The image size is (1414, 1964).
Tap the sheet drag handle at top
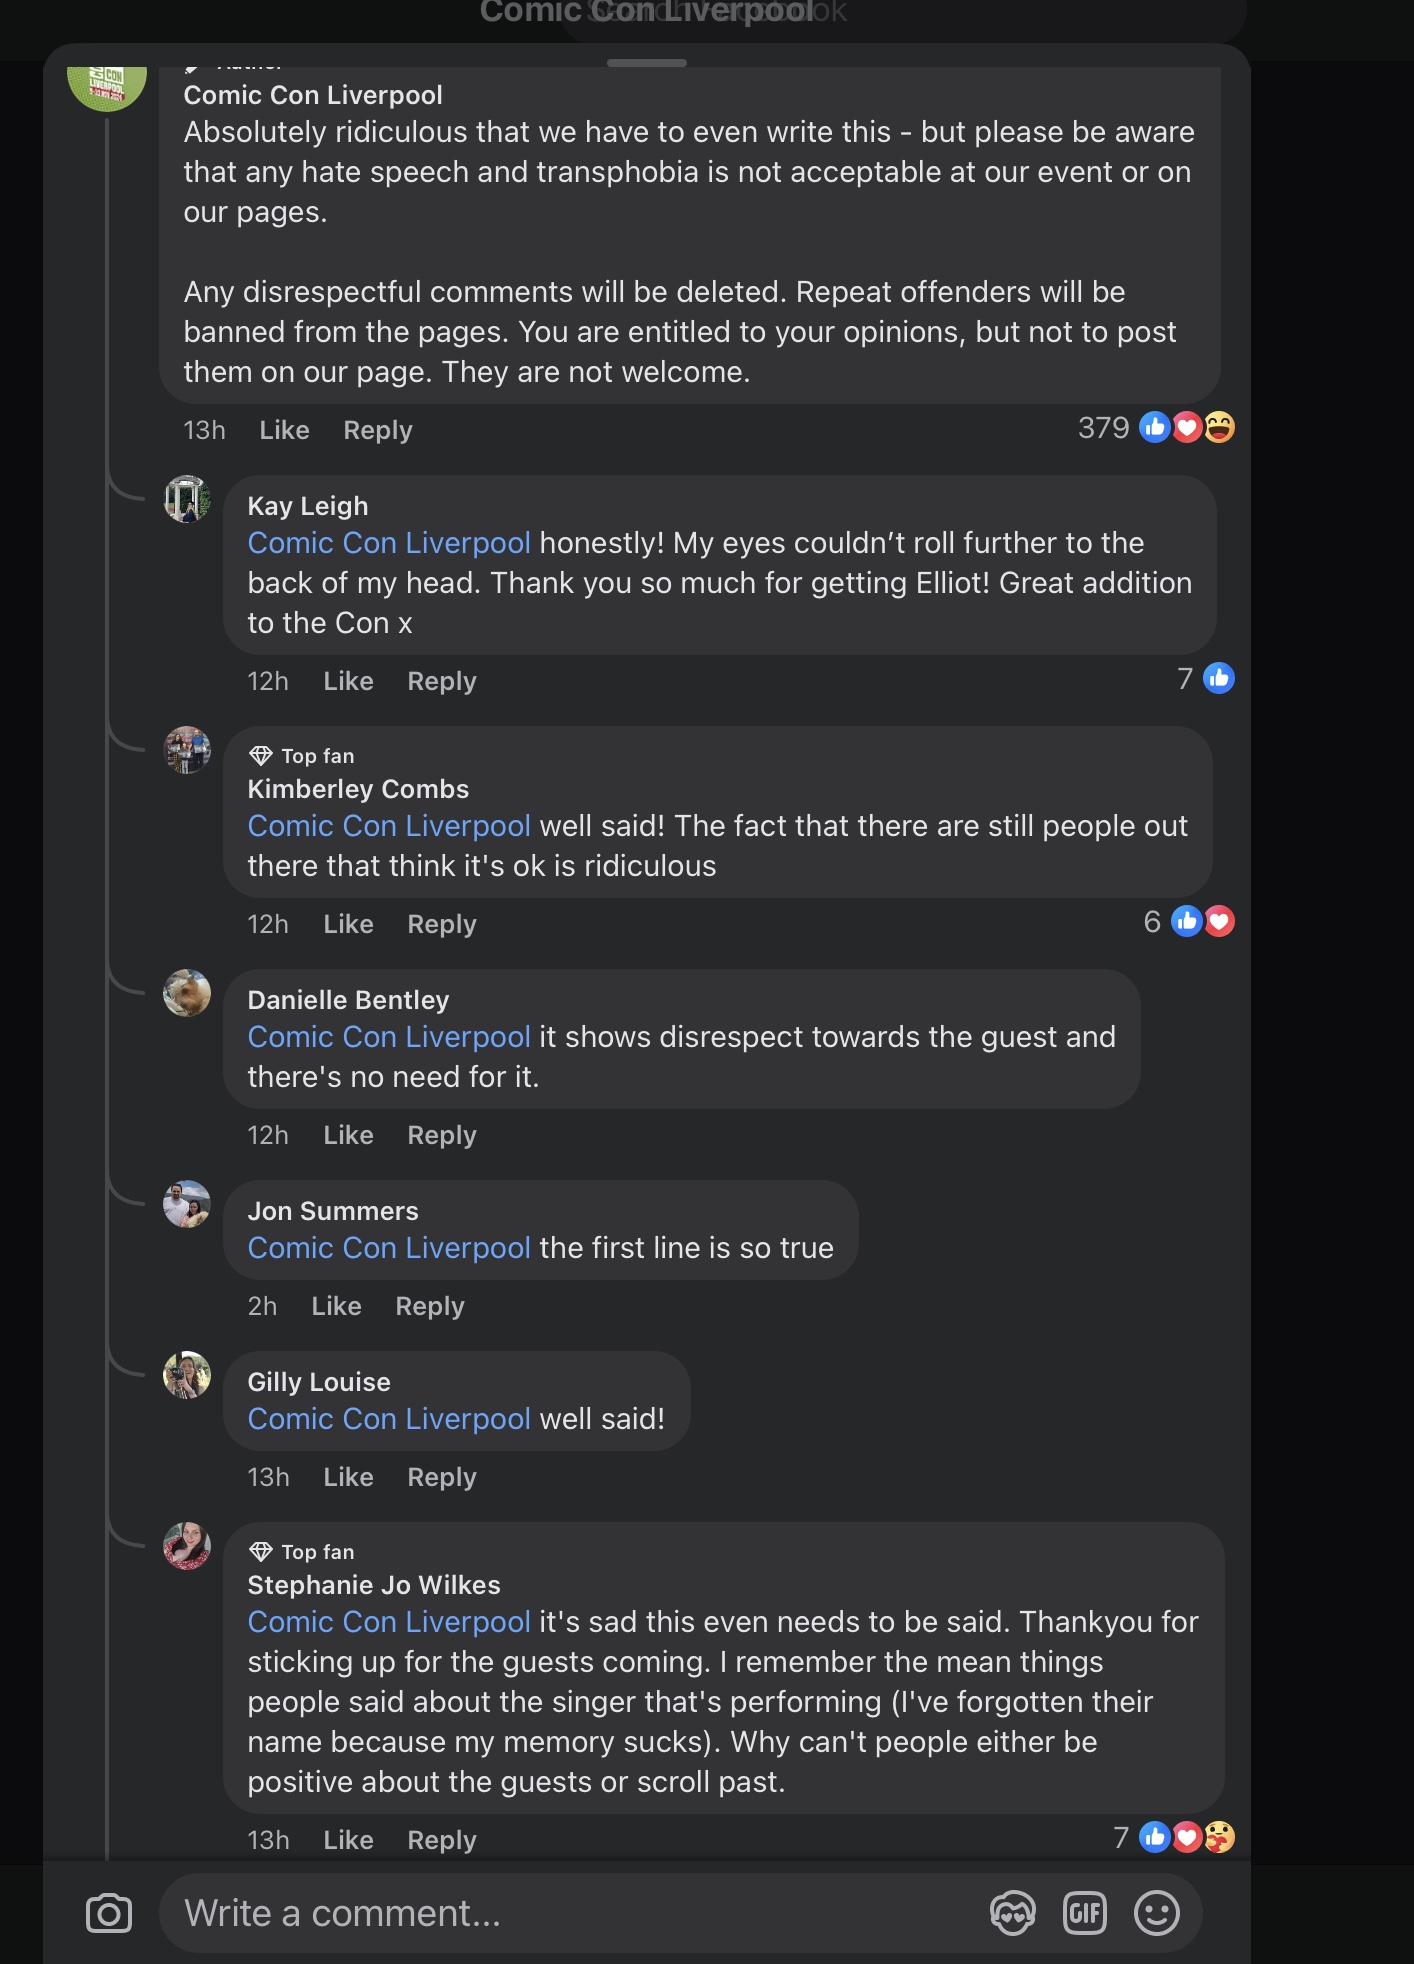pos(647,63)
